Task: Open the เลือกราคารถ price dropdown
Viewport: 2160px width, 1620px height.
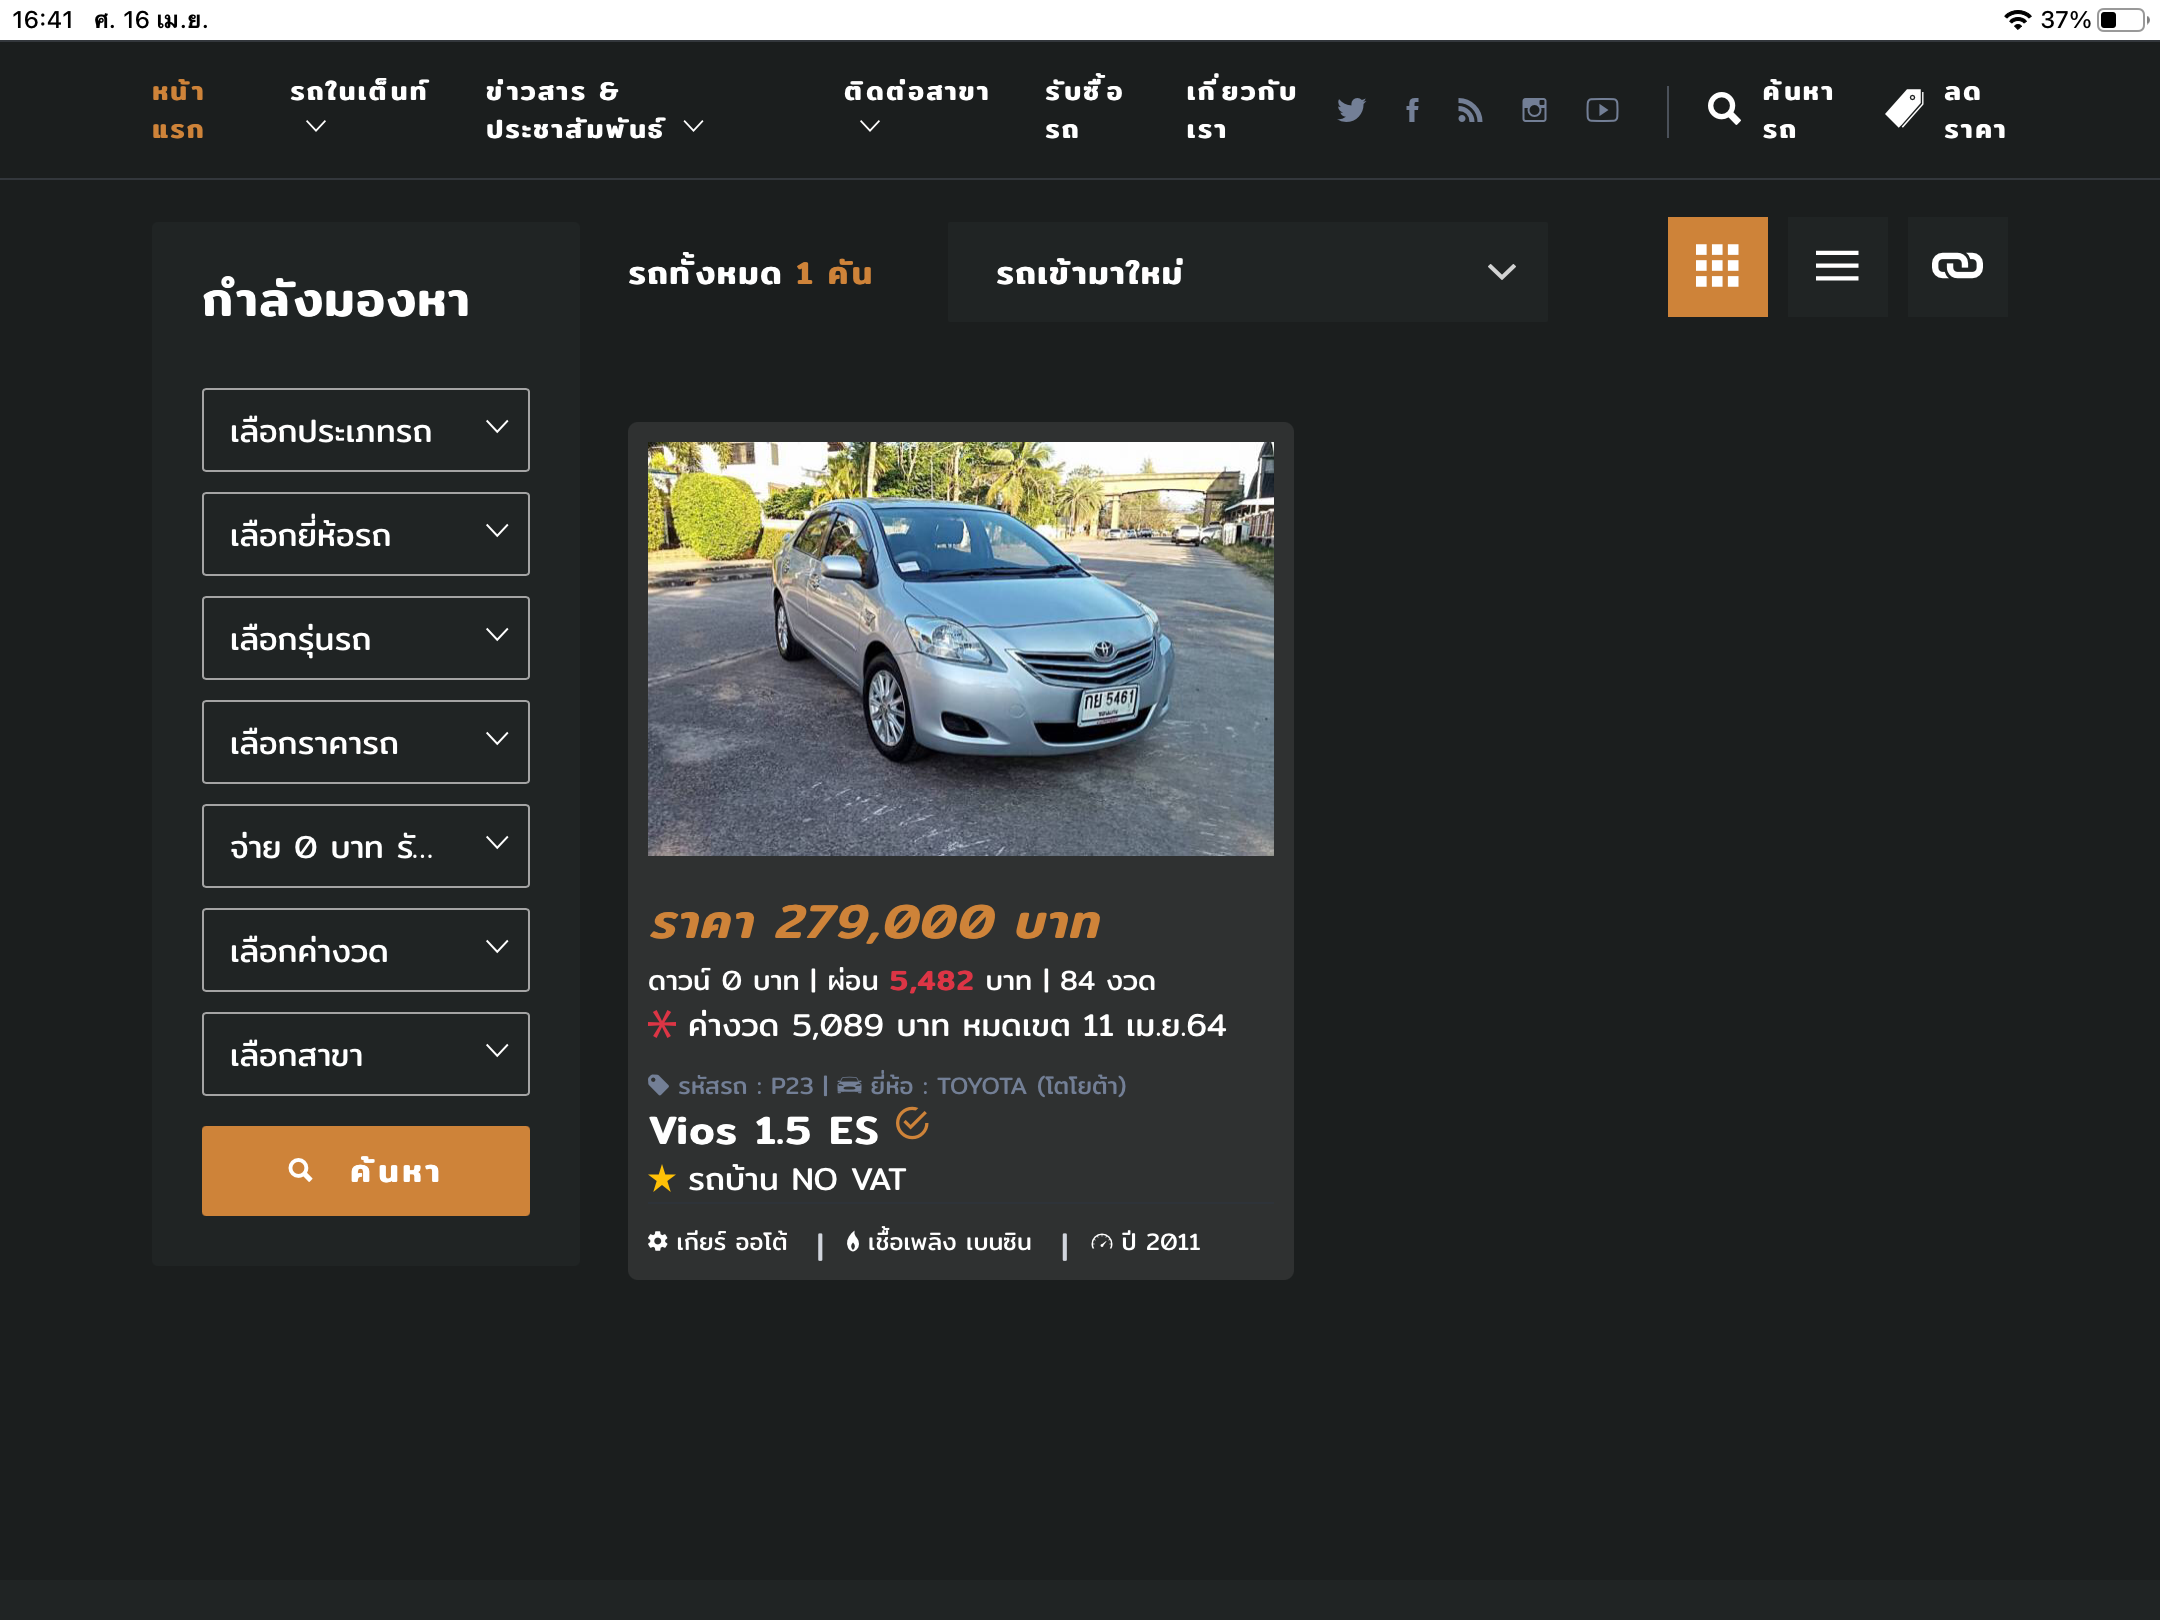Action: click(x=366, y=742)
